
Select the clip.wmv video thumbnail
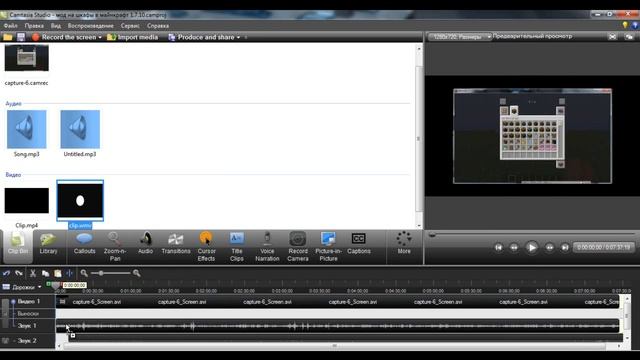(80, 200)
